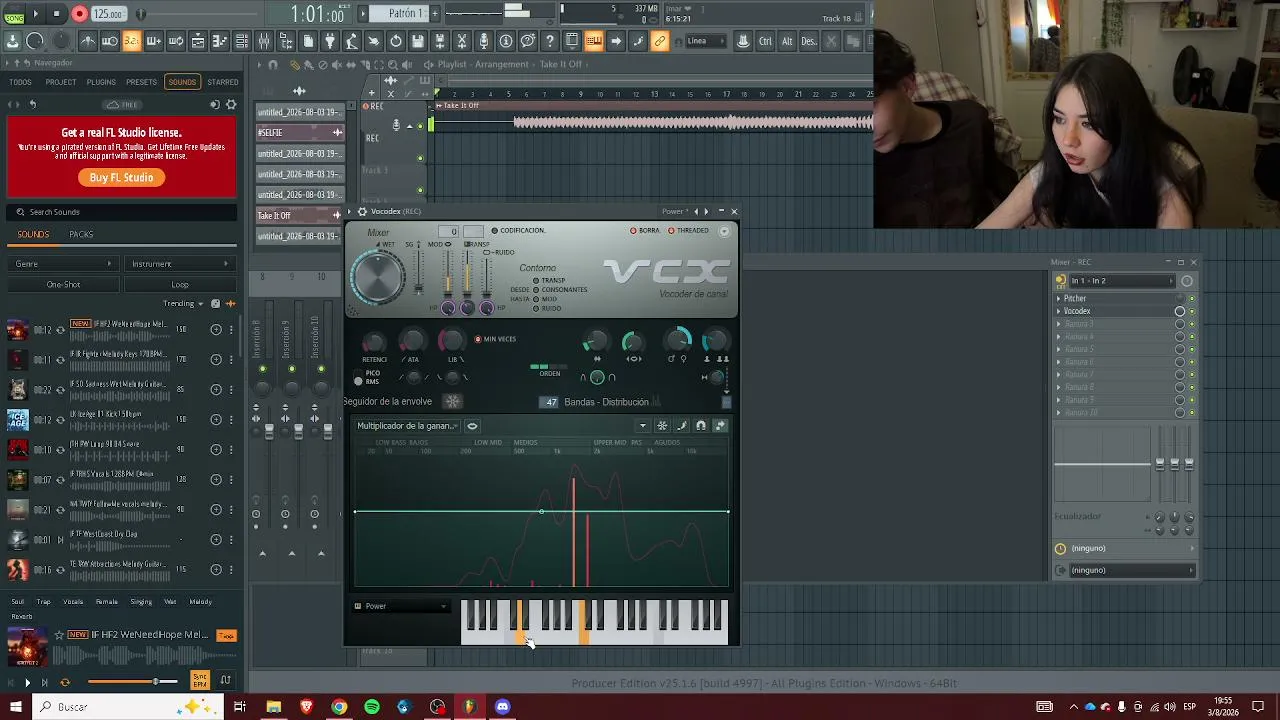This screenshot has width=1280, height=720.
Task: Click the Buy FL Studio button
Action: [122, 178]
